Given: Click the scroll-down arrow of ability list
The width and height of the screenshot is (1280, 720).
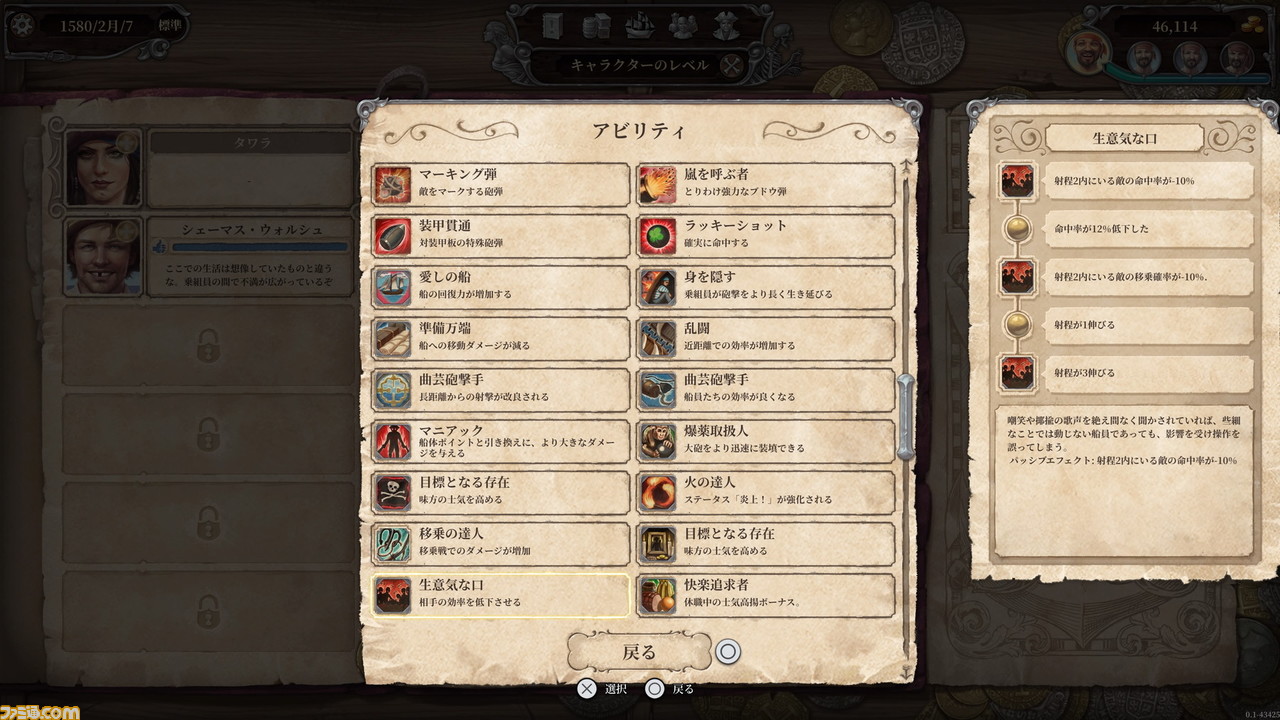Looking at the screenshot, I should (x=906, y=671).
